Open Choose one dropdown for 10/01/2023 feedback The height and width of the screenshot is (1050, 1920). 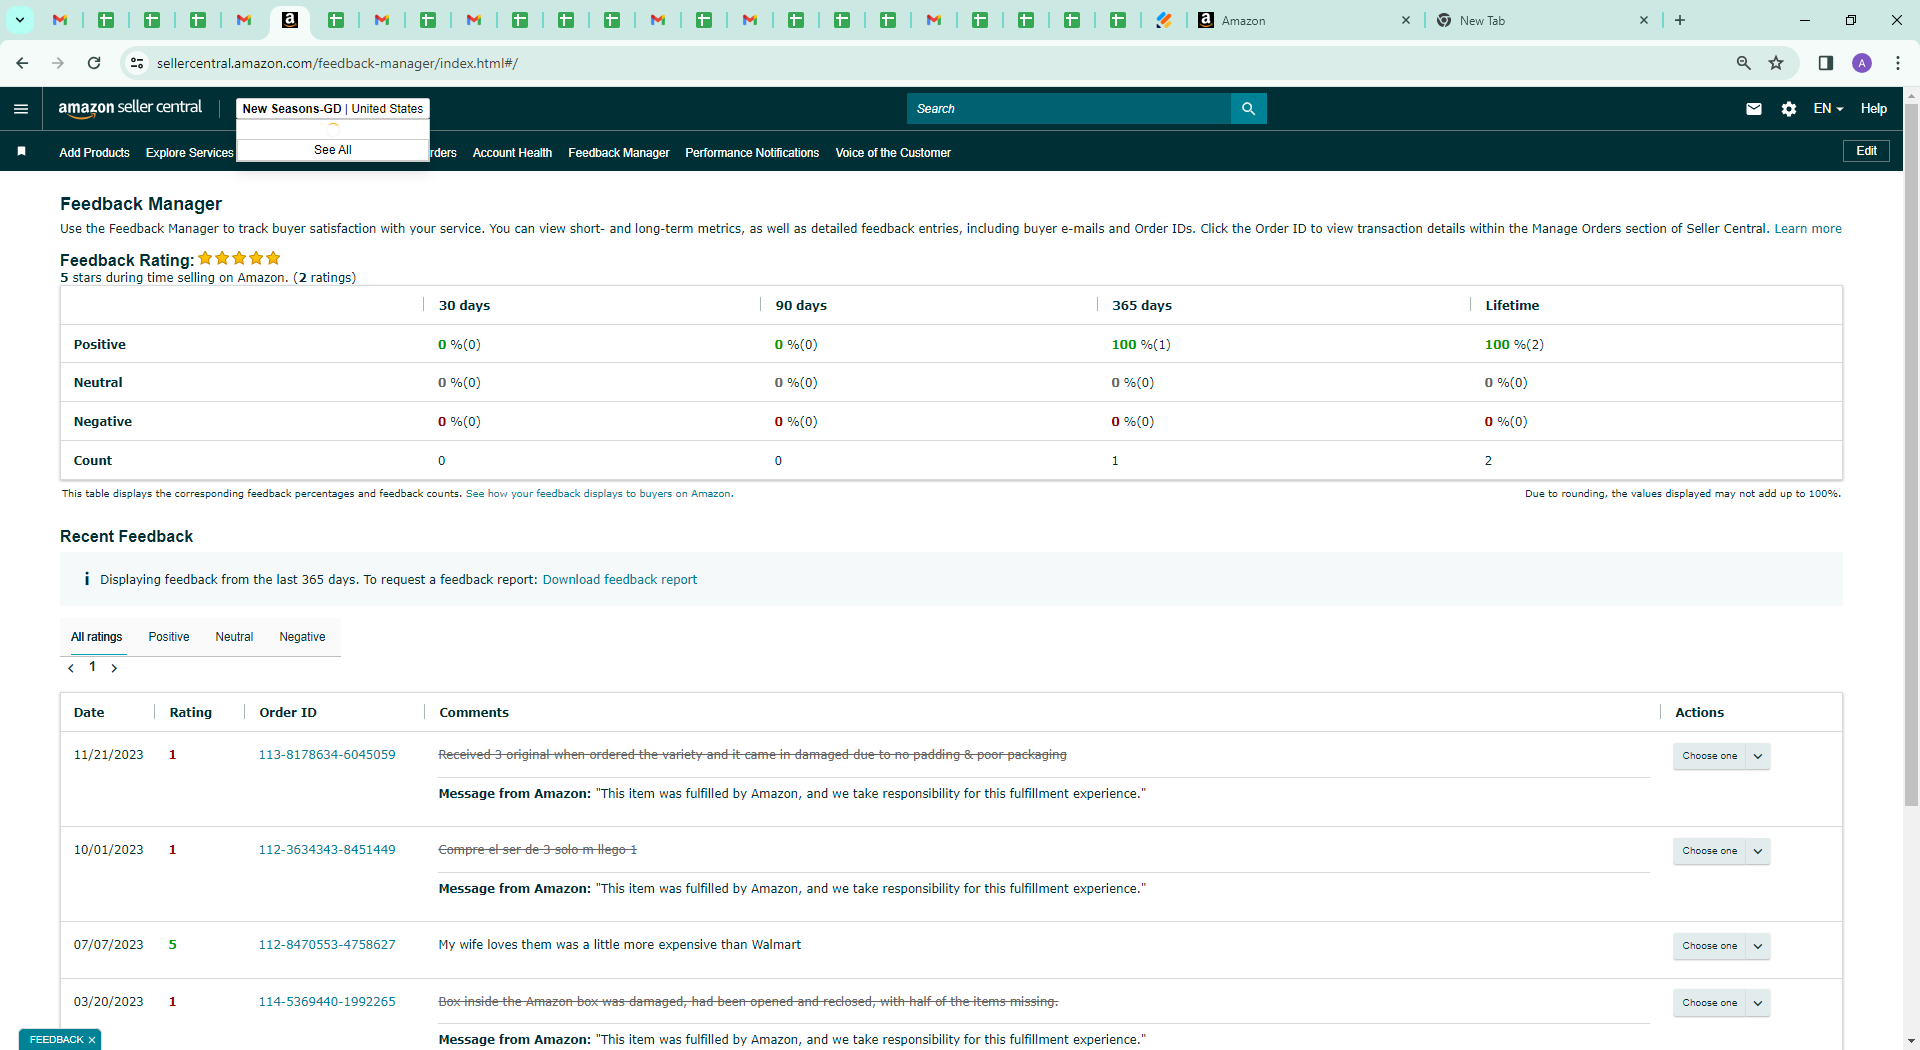[x=1721, y=851]
